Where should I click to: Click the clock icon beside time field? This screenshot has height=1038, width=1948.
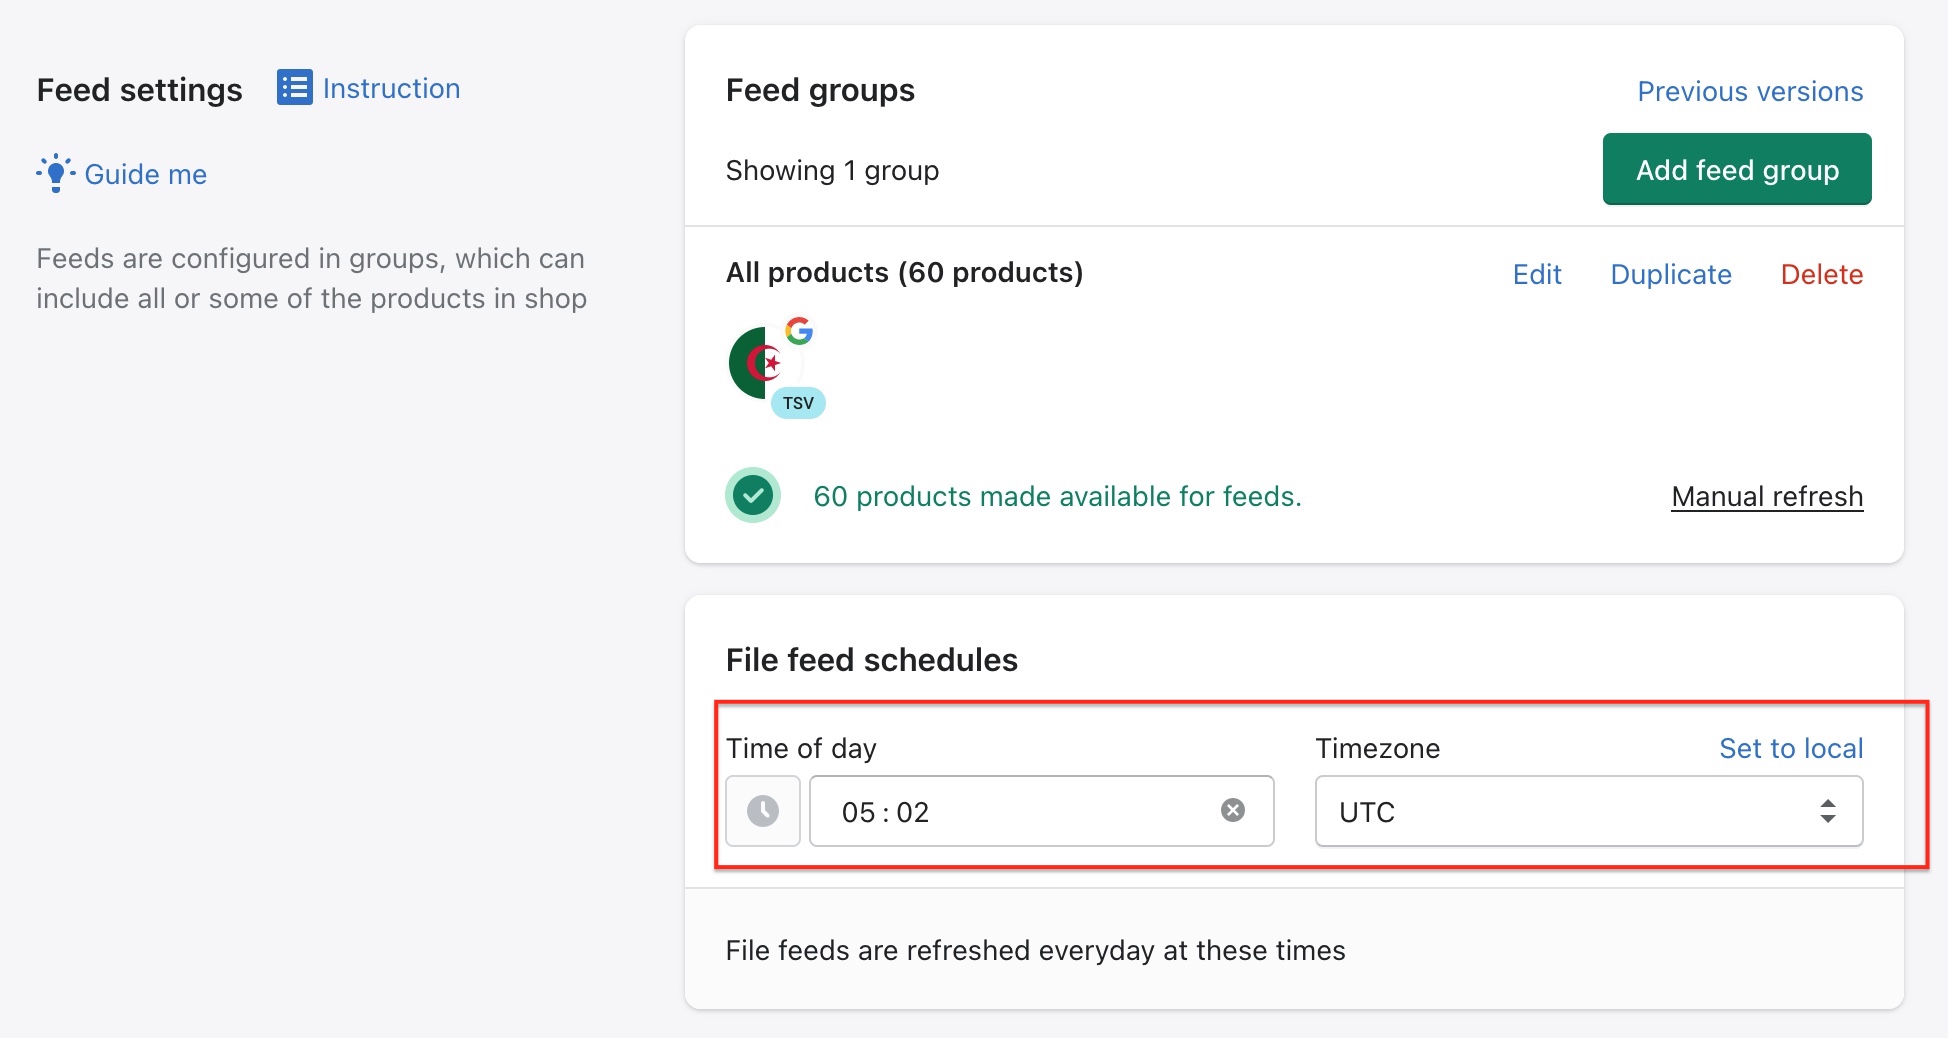763,811
